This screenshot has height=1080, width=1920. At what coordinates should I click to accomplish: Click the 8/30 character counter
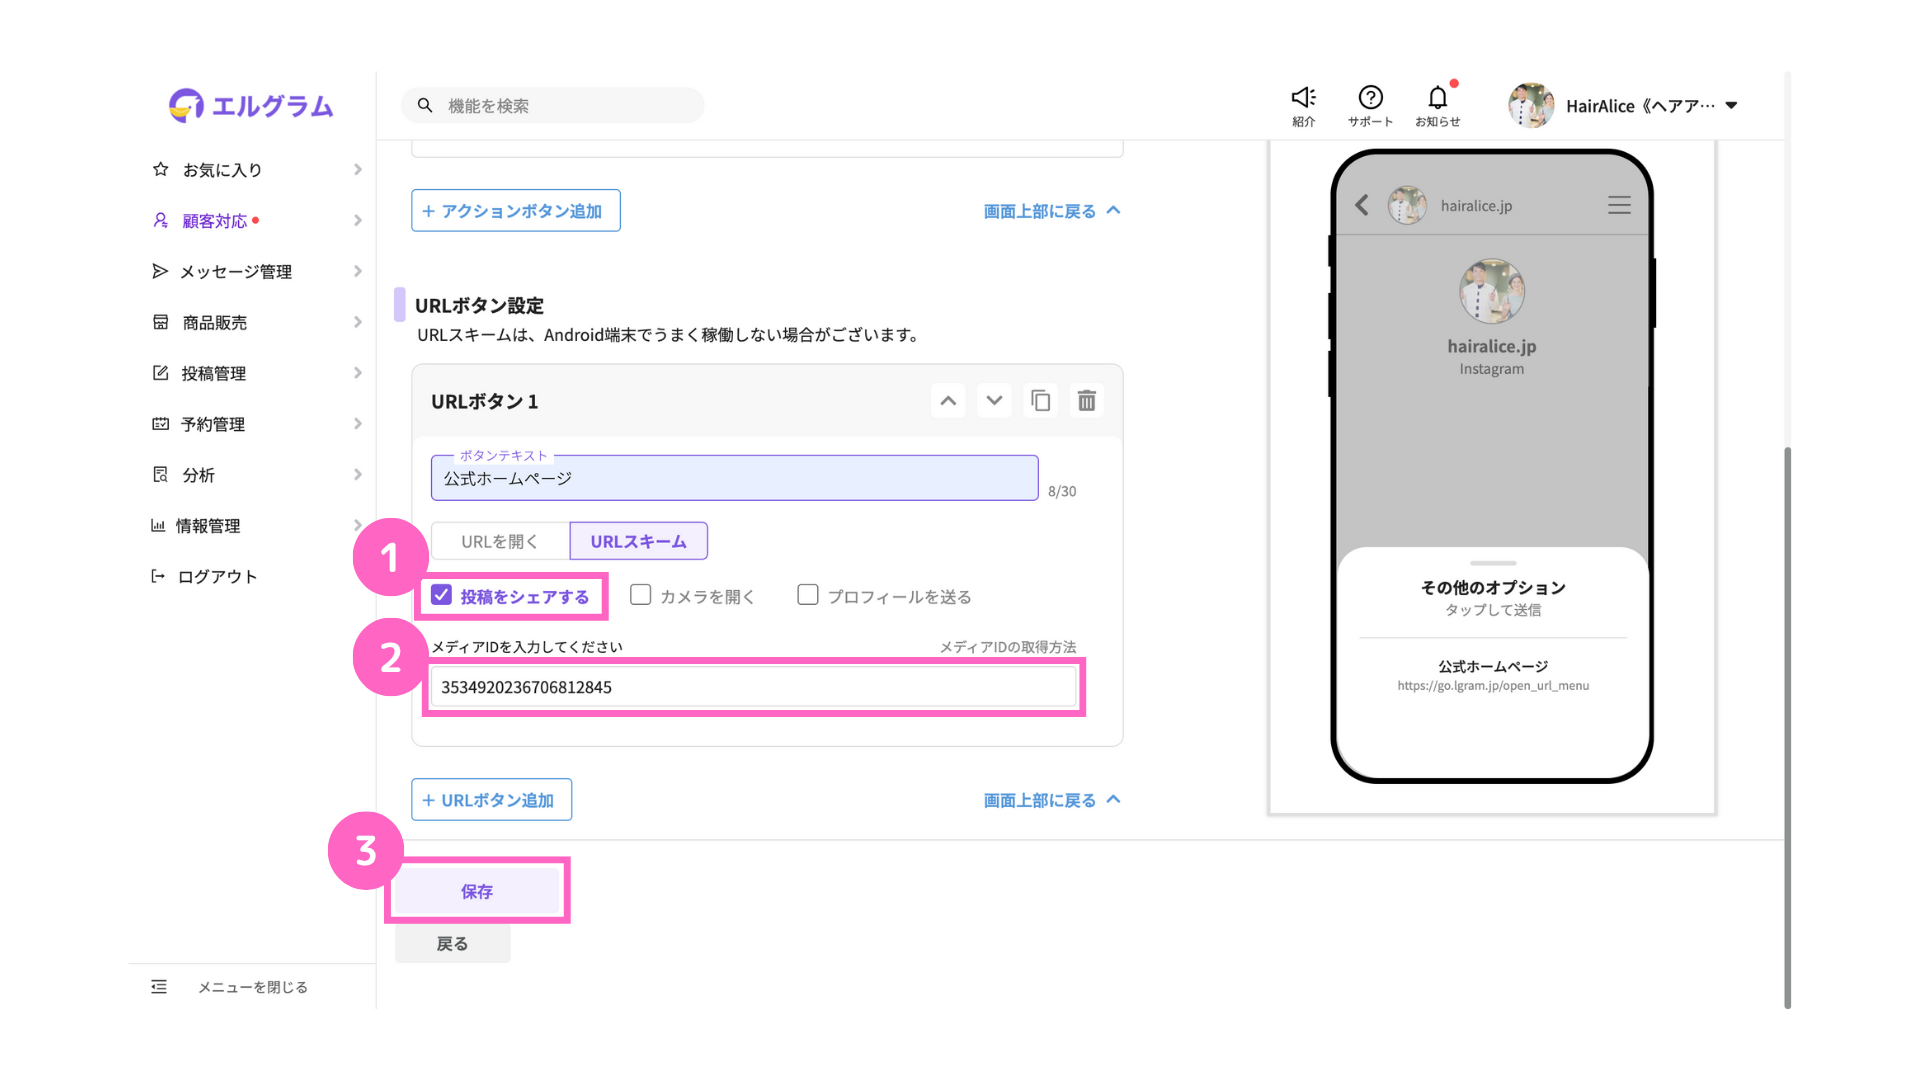(x=1062, y=491)
